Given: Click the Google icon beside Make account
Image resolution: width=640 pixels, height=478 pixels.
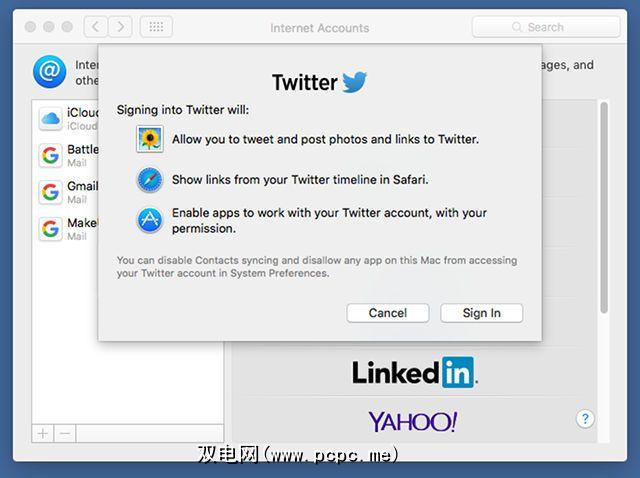Looking at the screenshot, I should 50,229.
